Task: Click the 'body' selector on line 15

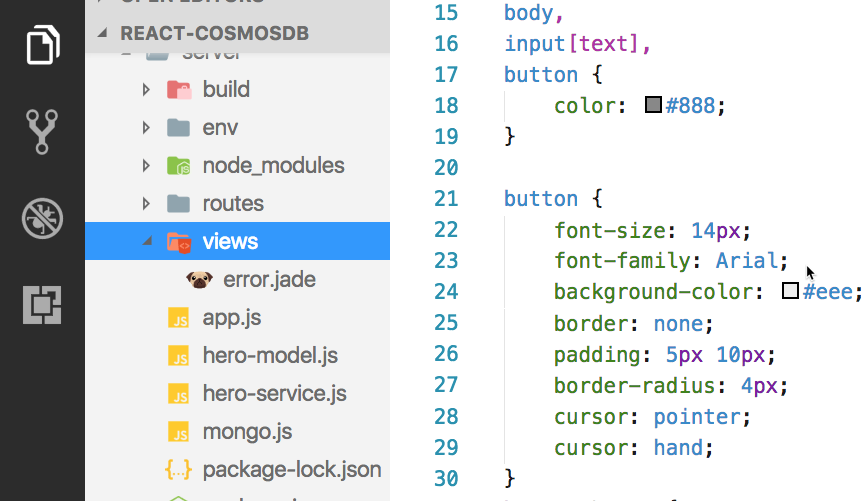Action: (529, 13)
